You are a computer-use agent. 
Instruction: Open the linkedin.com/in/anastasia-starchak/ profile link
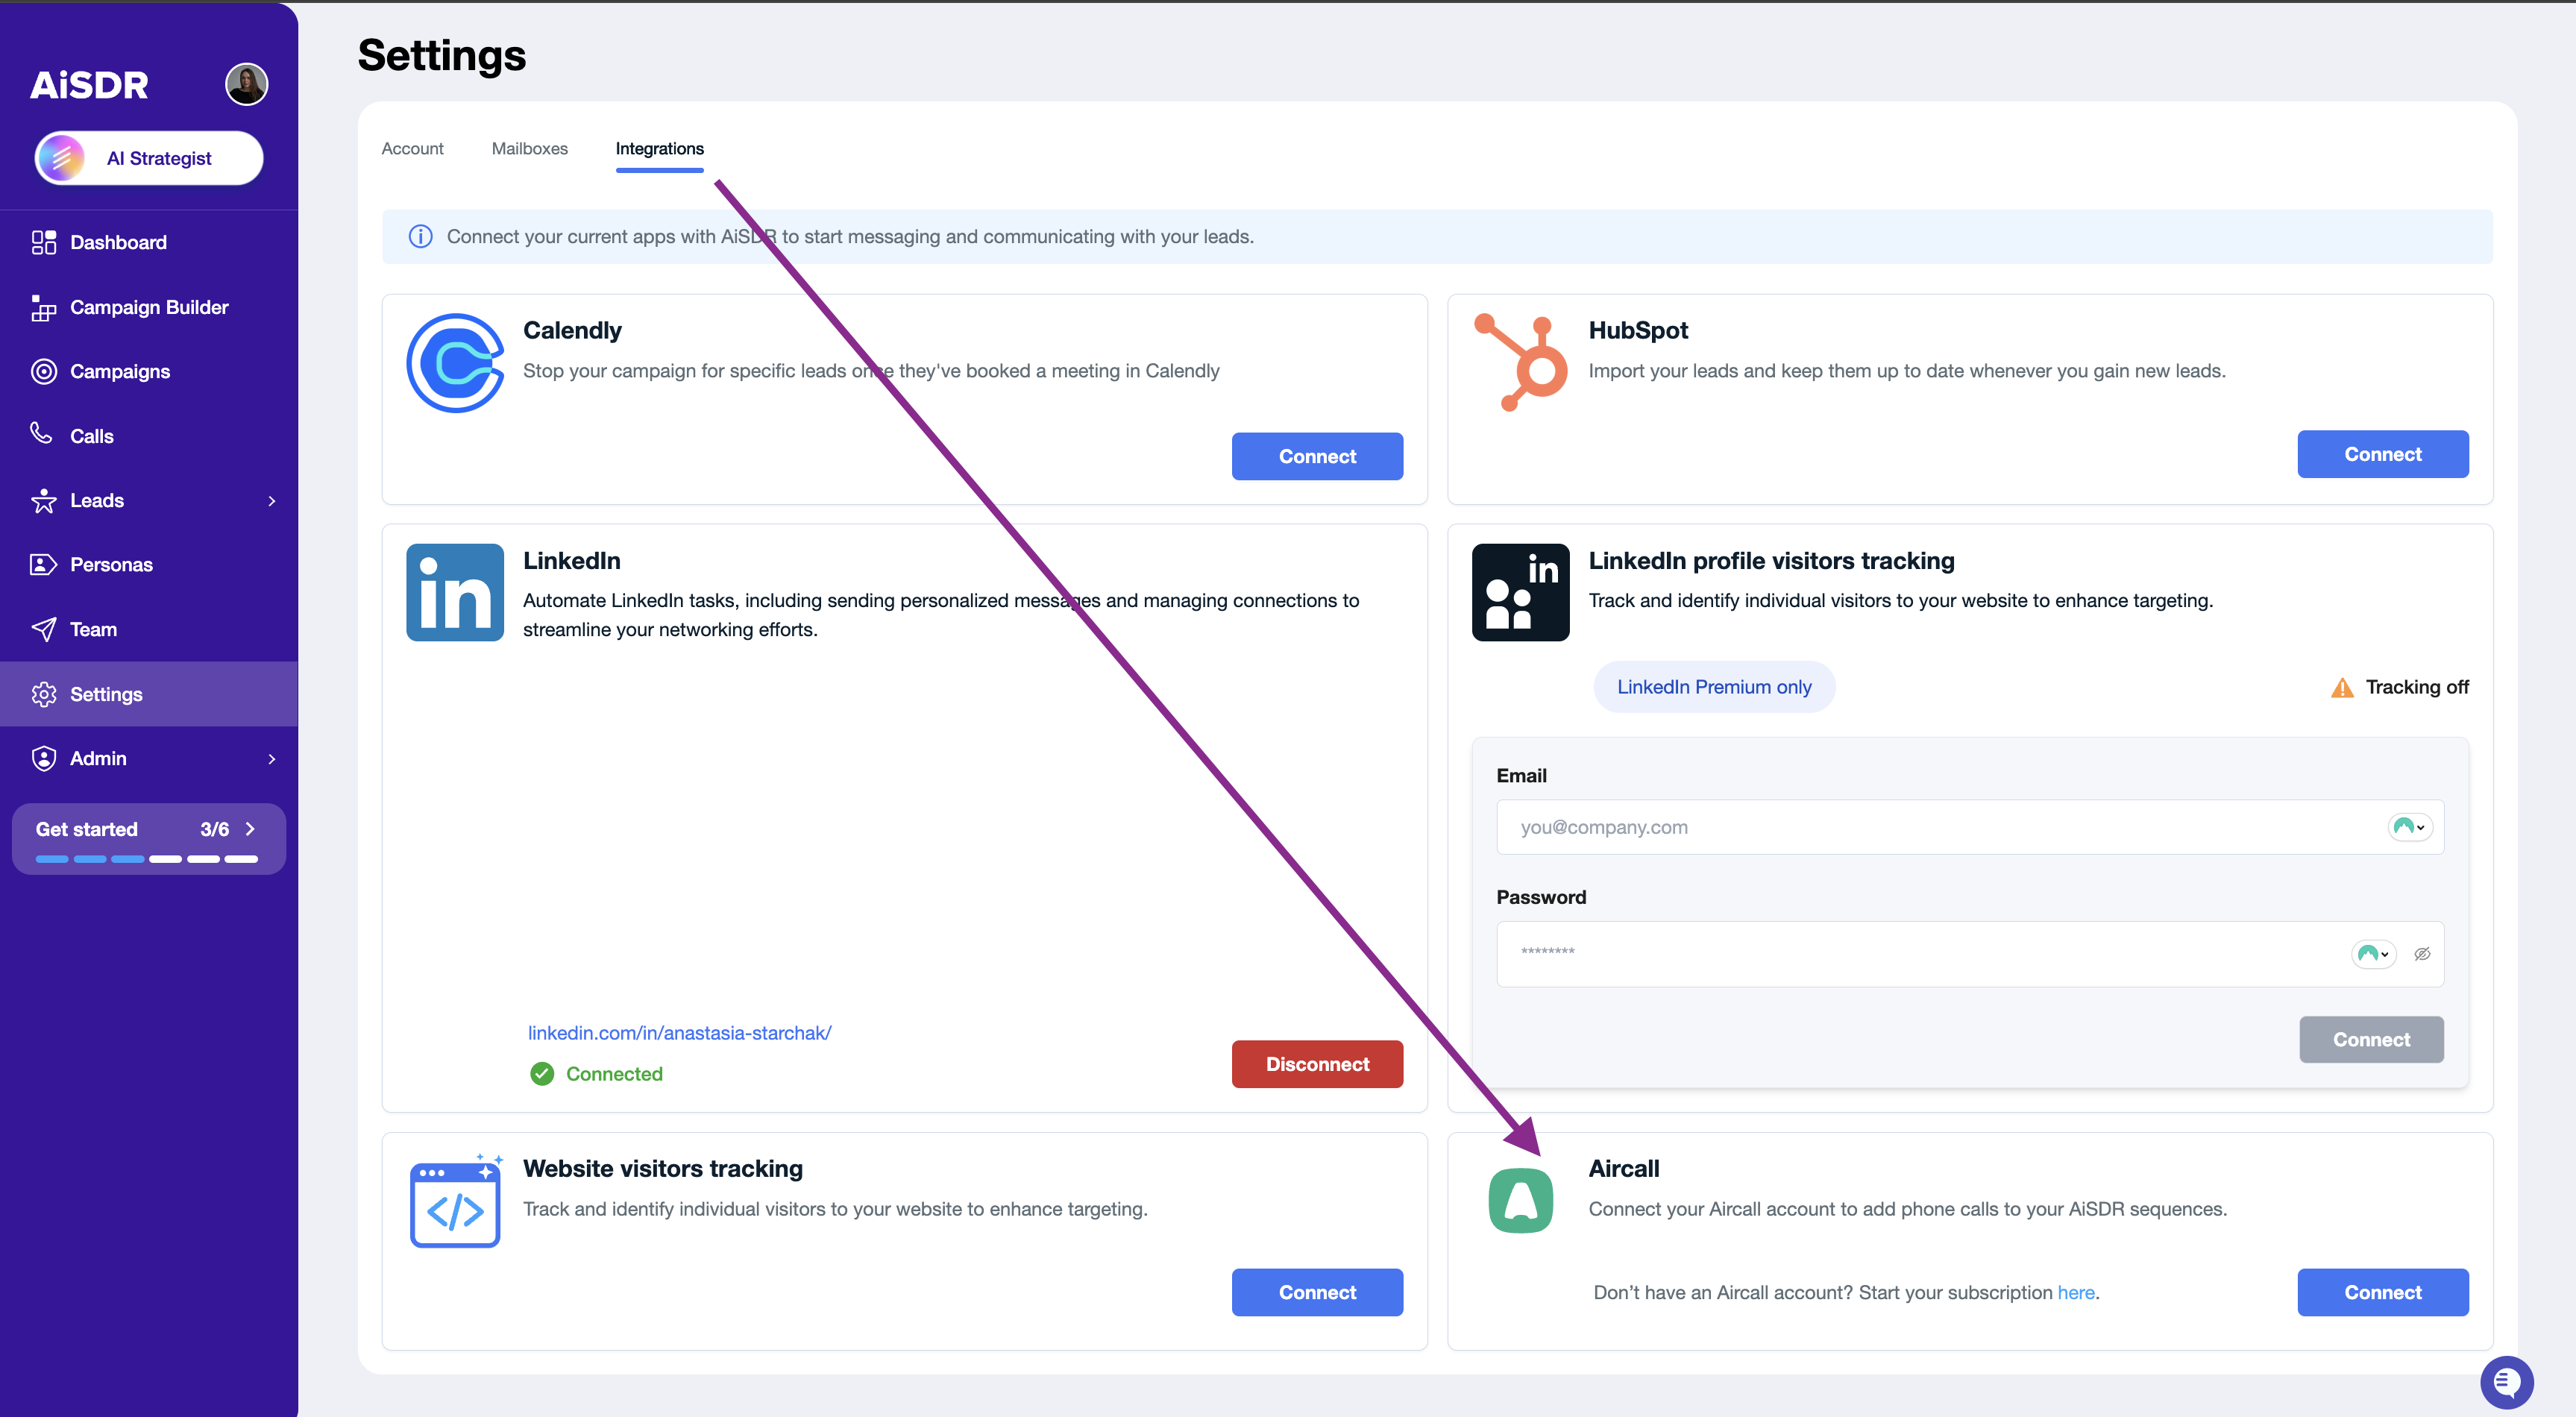679,1033
